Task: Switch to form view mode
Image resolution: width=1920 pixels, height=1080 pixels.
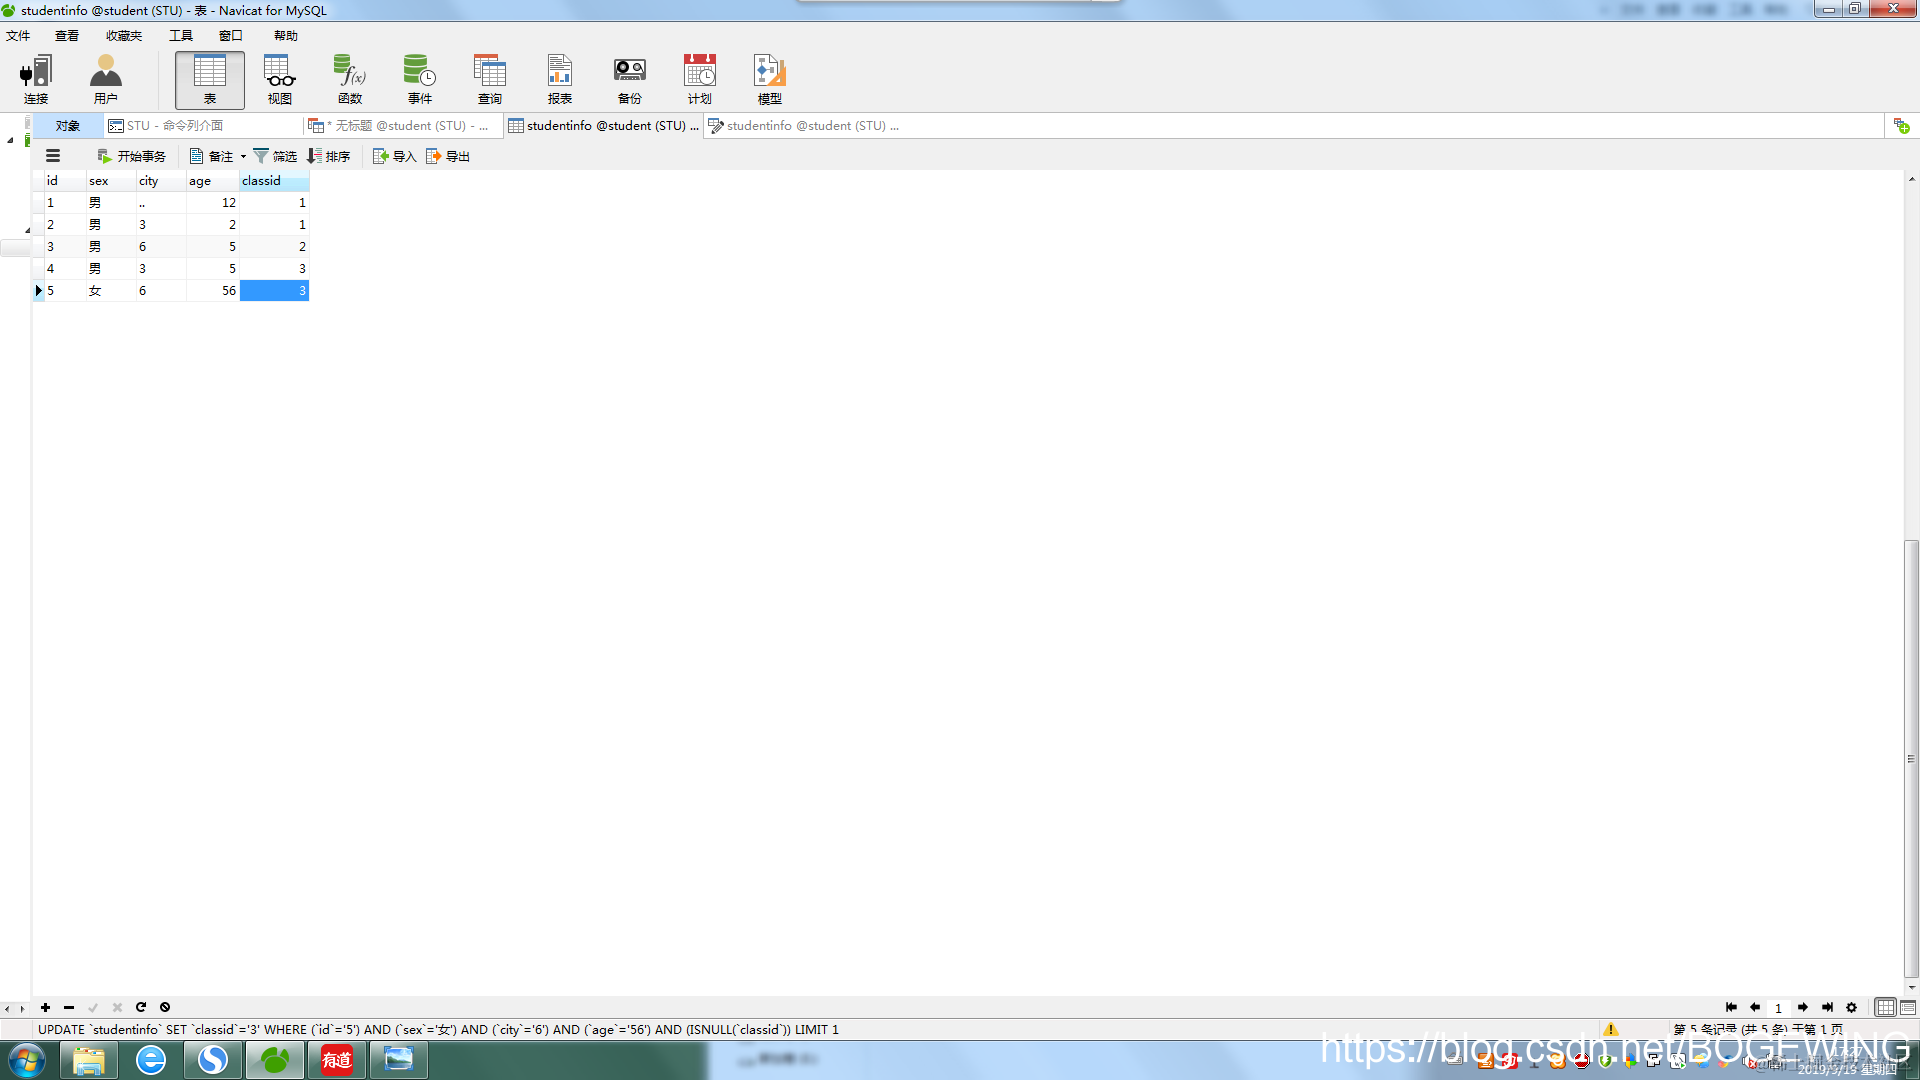Action: [1908, 1007]
